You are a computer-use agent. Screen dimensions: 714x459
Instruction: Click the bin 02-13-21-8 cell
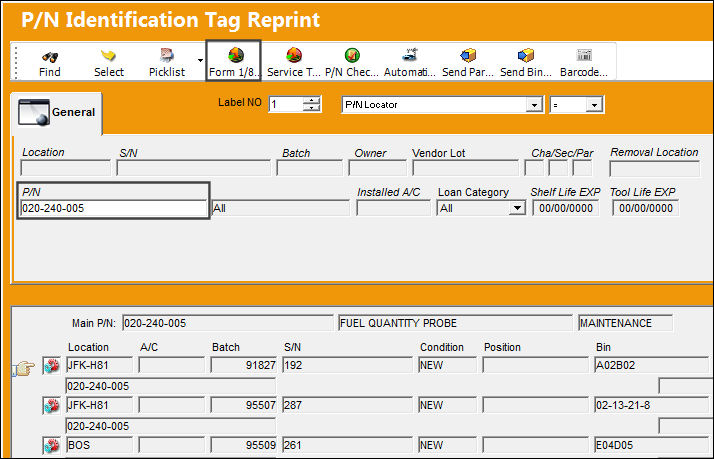[x=651, y=405]
